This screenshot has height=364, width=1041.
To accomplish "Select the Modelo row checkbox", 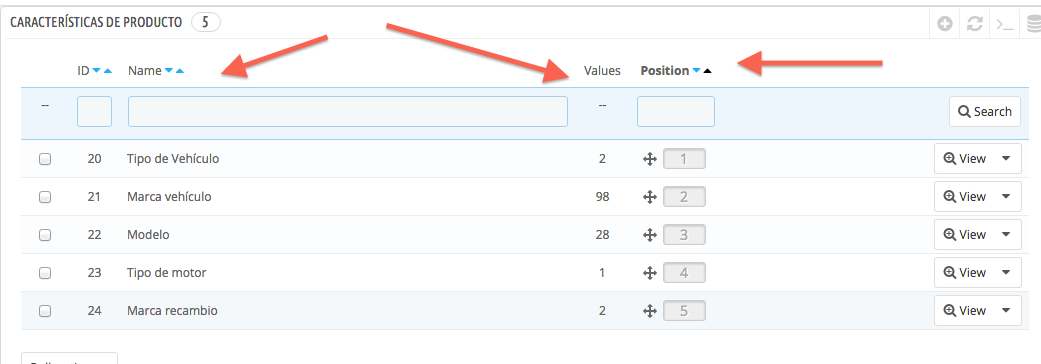I will point(45,234).
